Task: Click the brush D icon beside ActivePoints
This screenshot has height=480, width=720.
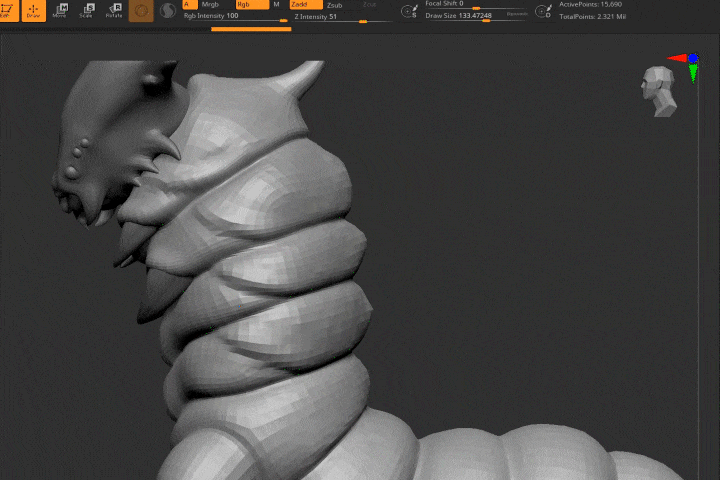Action: click(544, 11)
